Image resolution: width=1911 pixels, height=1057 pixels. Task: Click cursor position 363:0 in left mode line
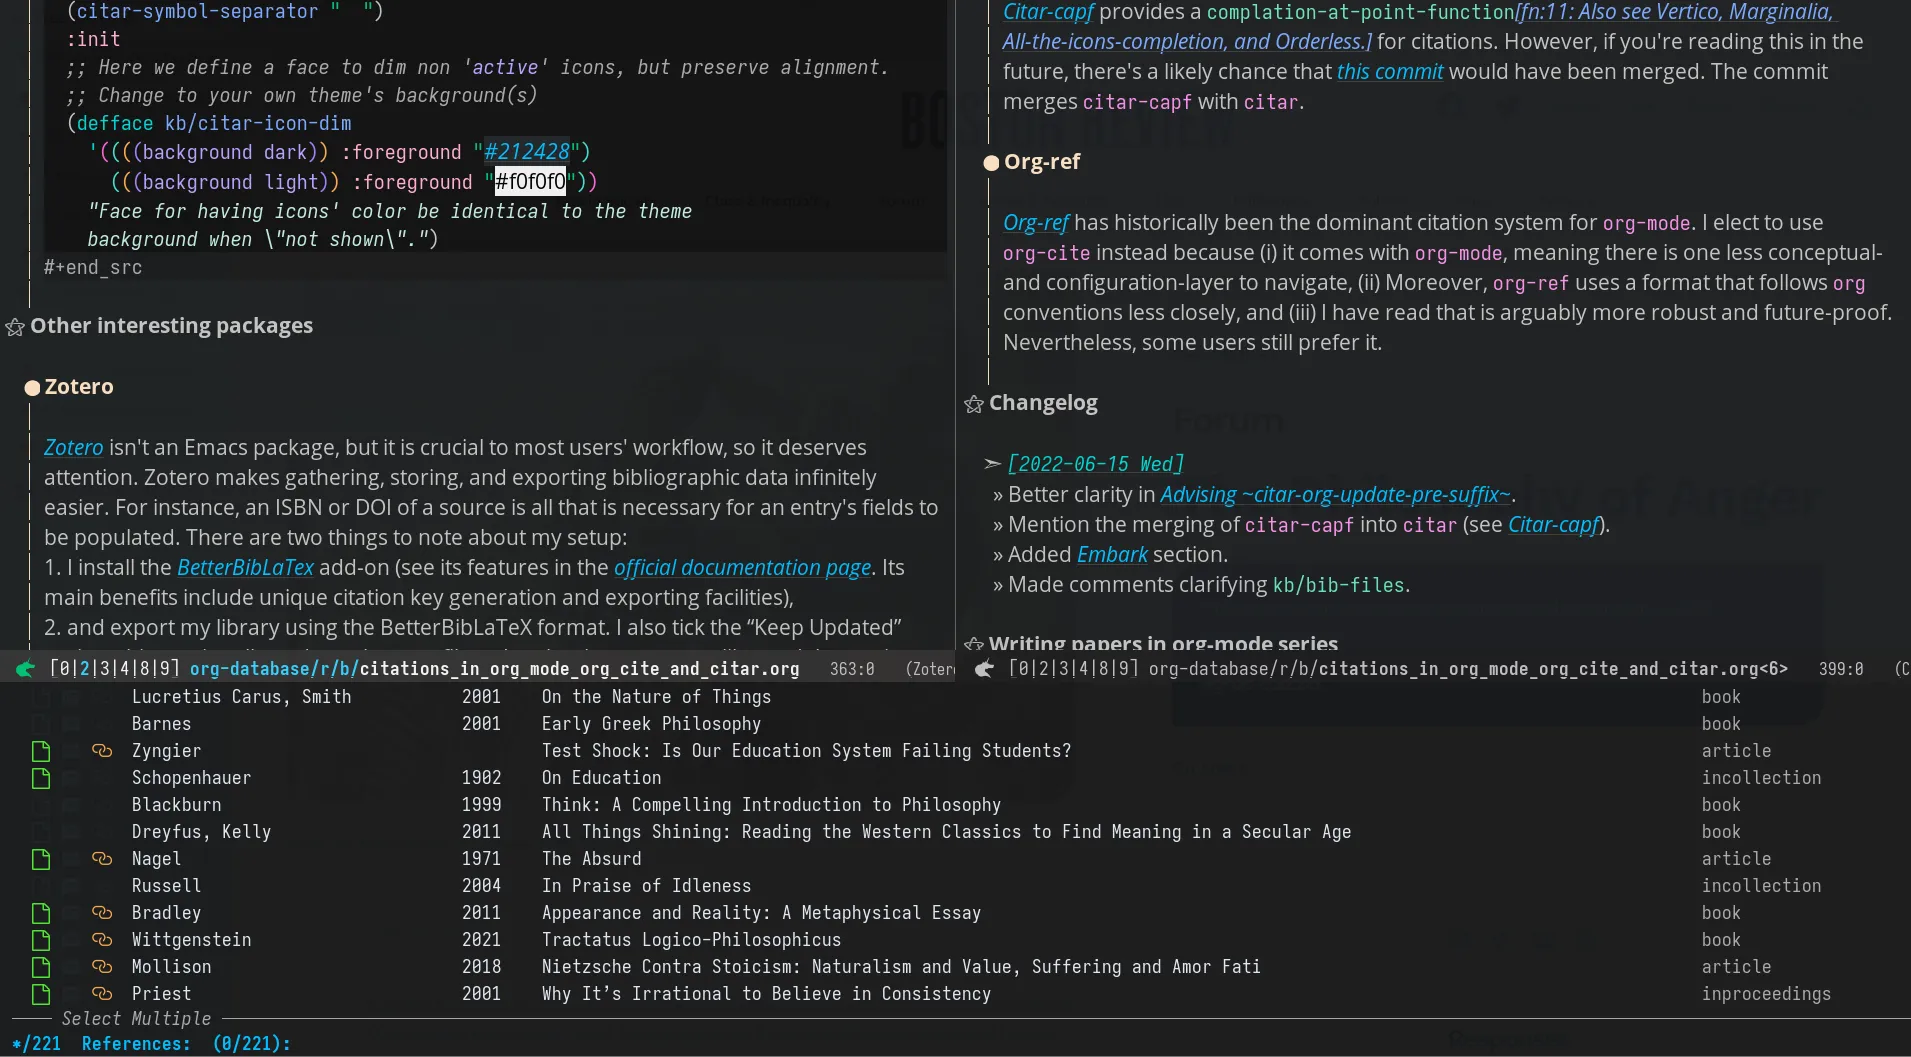pos(852,669)
